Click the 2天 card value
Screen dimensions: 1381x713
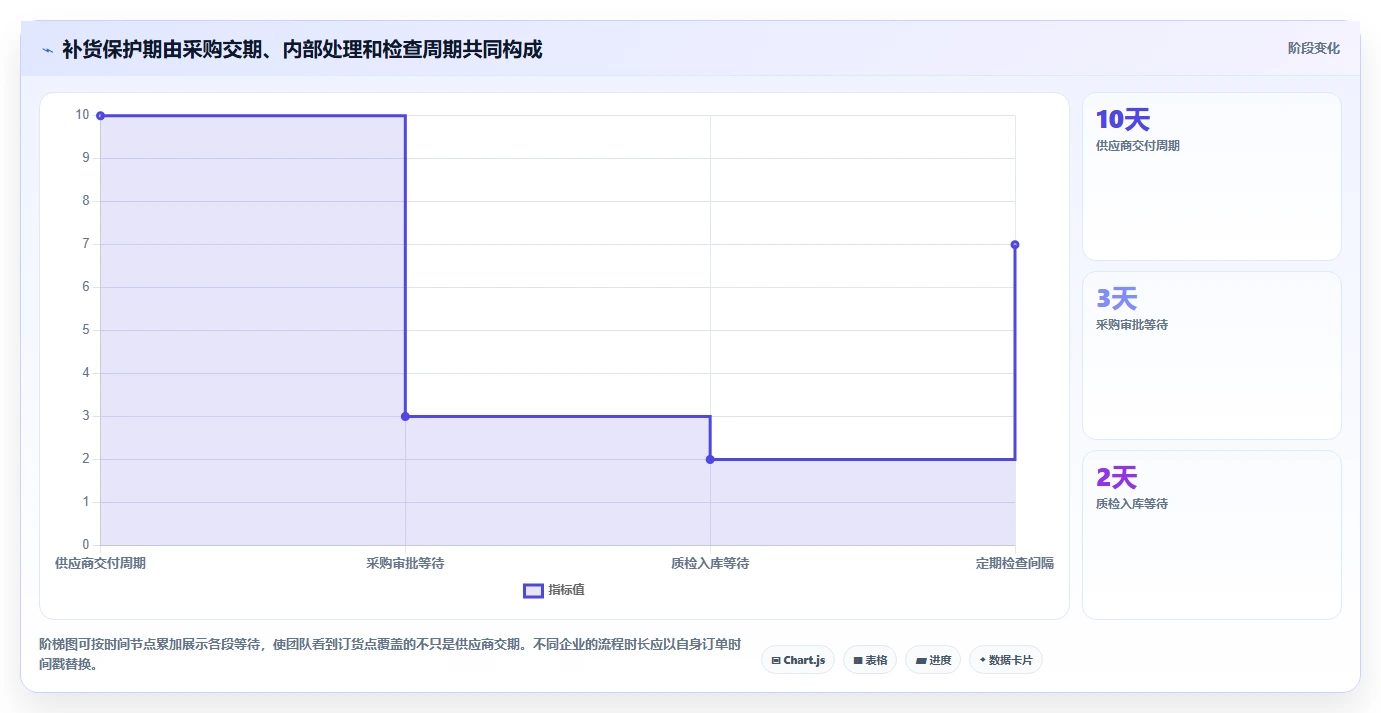pyautogui.click(x=1117, y=477)
